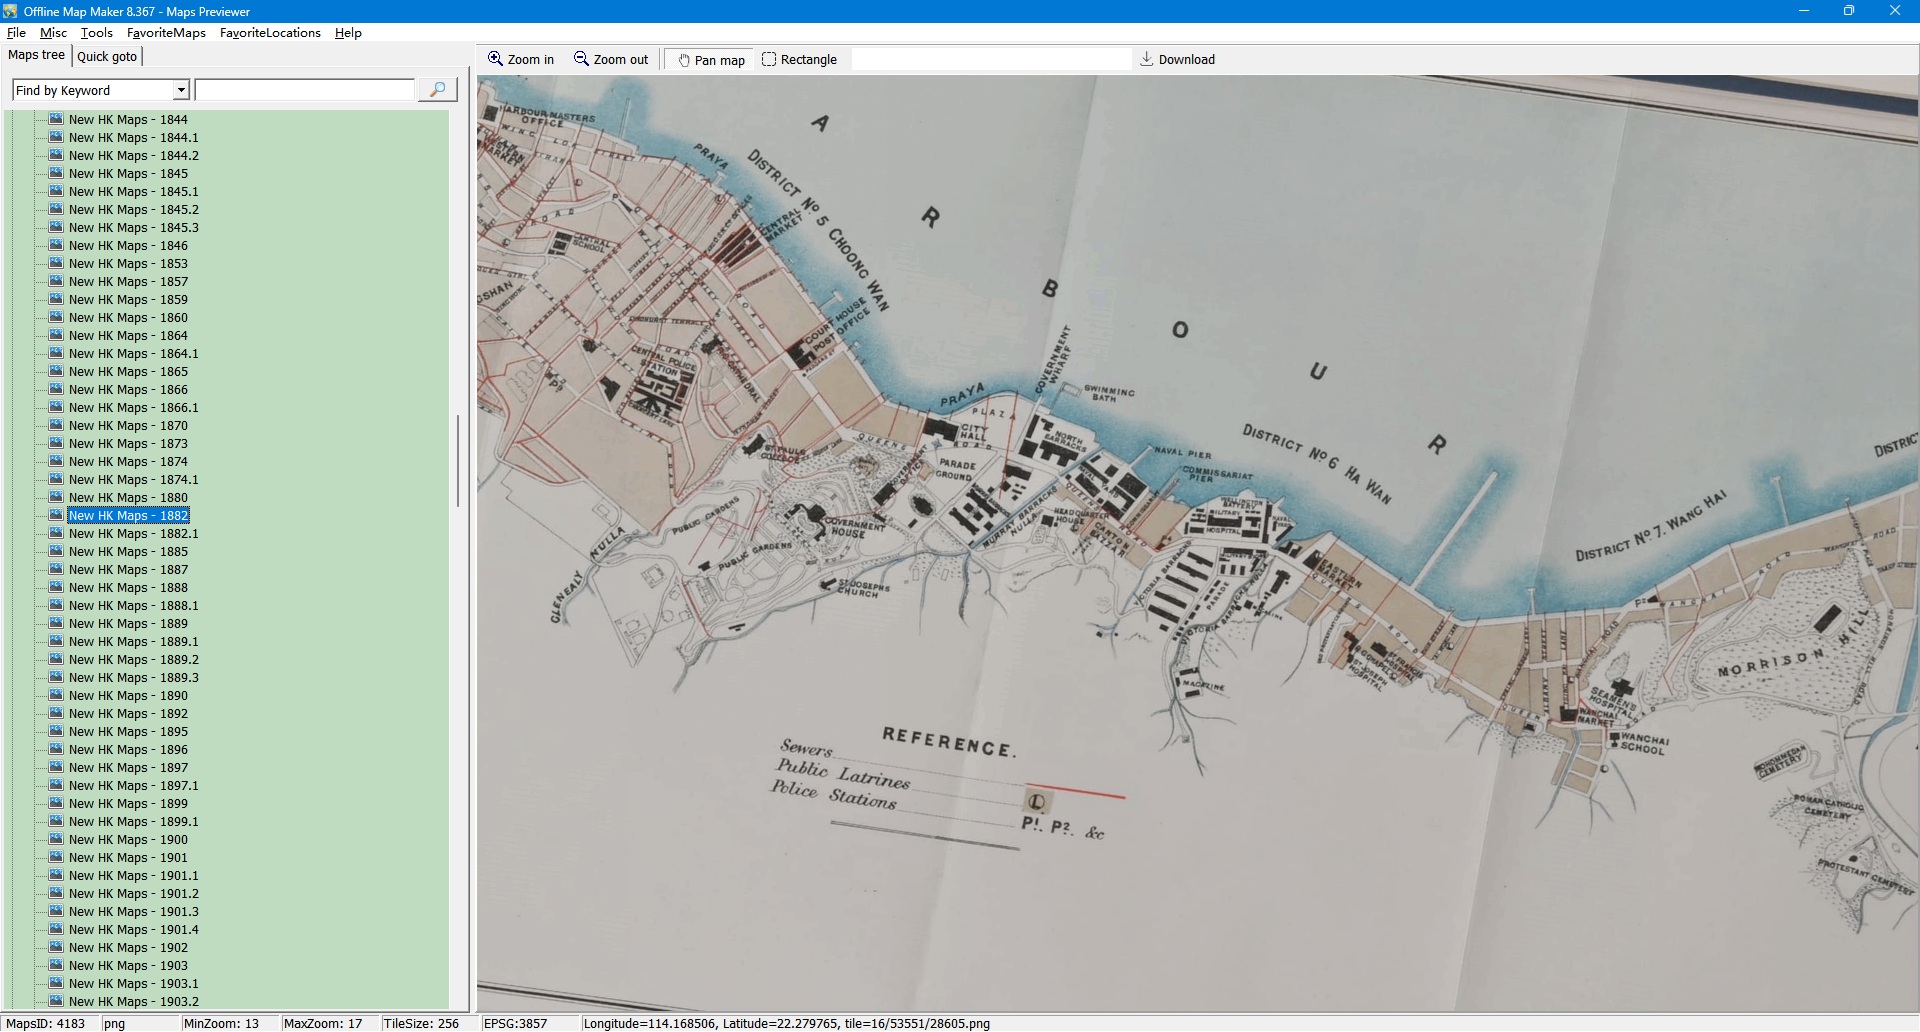
Task: Switch to the Quick goto tab
Action: pyautogui.click(x=107, y=57)
